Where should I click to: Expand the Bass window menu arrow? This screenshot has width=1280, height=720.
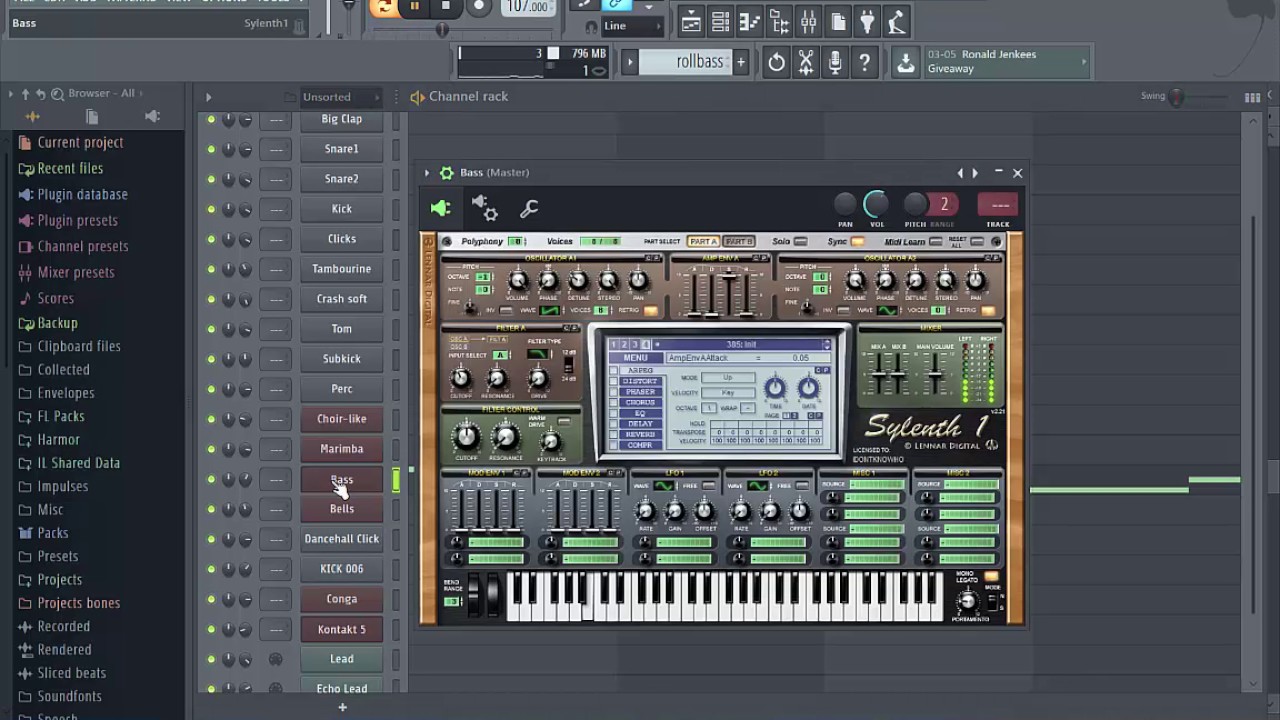[x=427, y=173]
